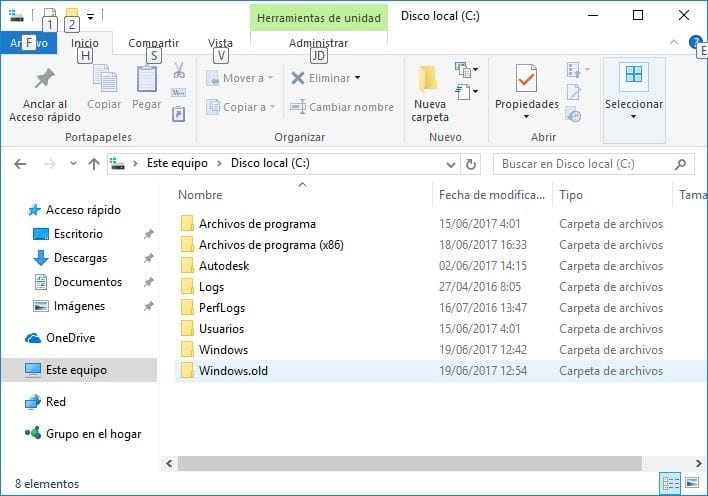Select the Autodesk folder
708x496 pixels.
214,266
